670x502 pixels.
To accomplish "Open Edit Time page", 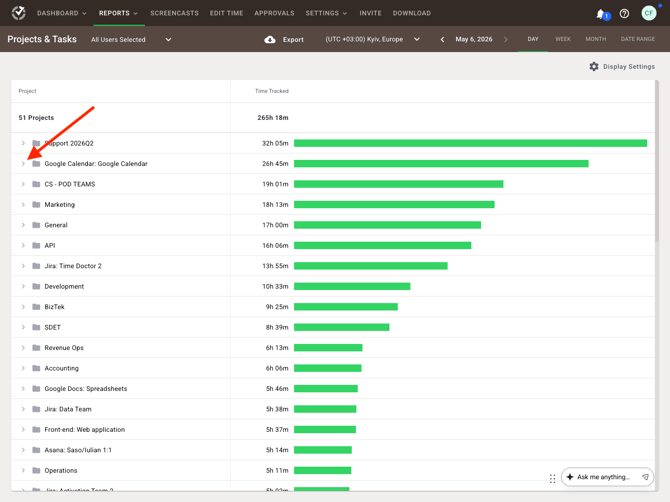I will click(x=226, y=13).
